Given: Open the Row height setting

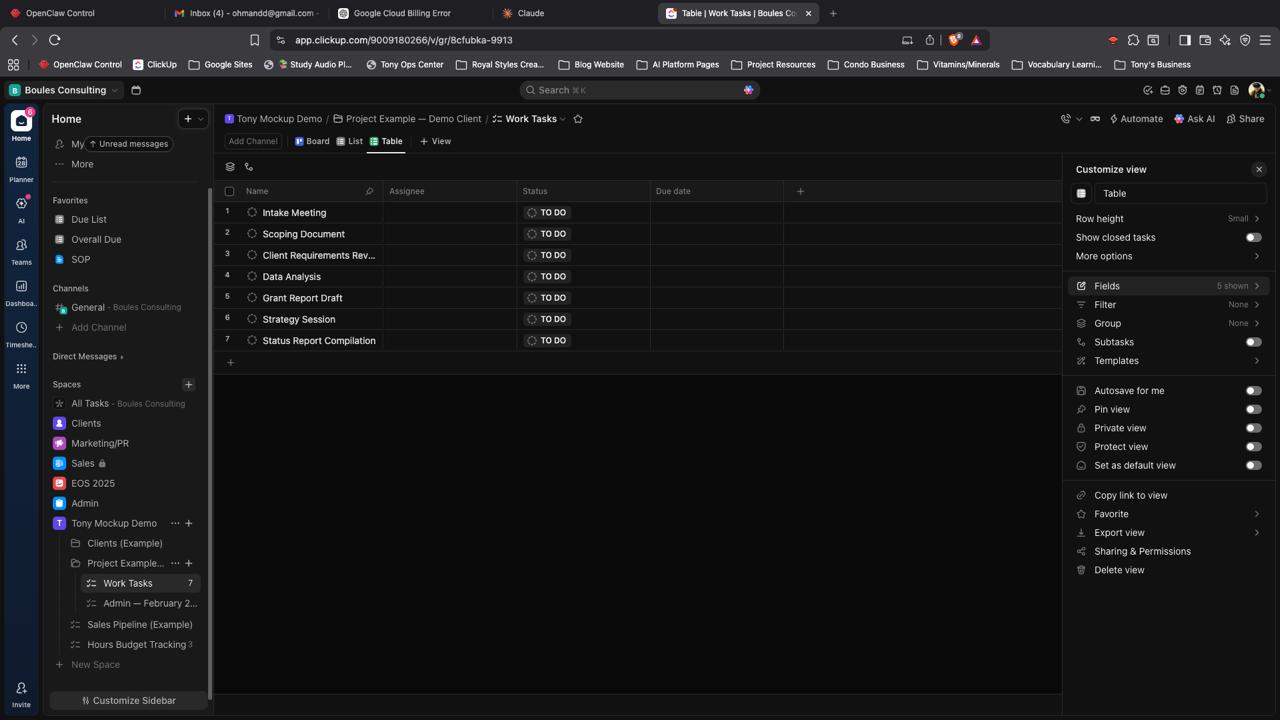Looking at the screenshot, I should click(1167, 219).
